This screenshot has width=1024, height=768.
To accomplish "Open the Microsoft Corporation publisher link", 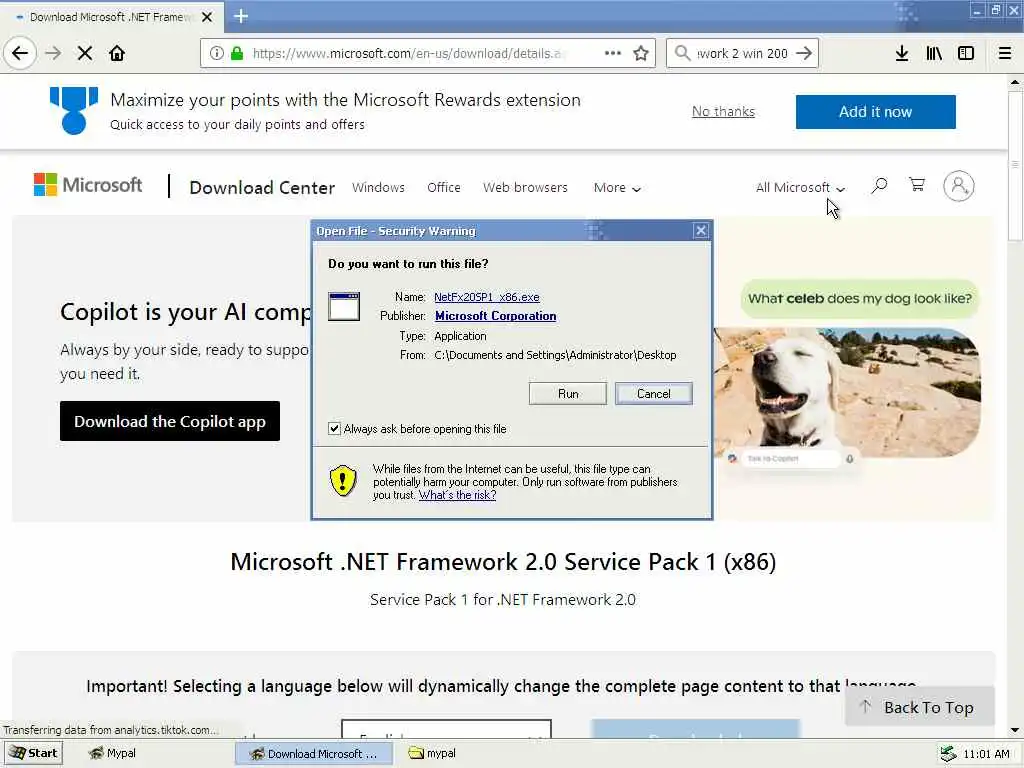I will [496, 316].
